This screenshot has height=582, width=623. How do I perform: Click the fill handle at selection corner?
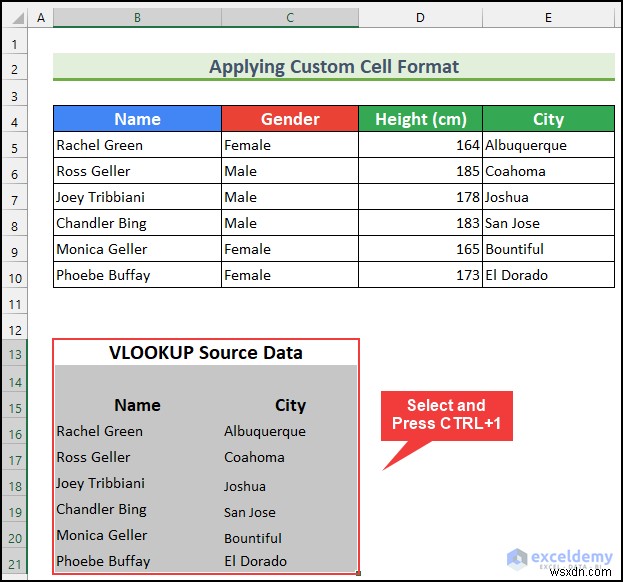[358, 573]
